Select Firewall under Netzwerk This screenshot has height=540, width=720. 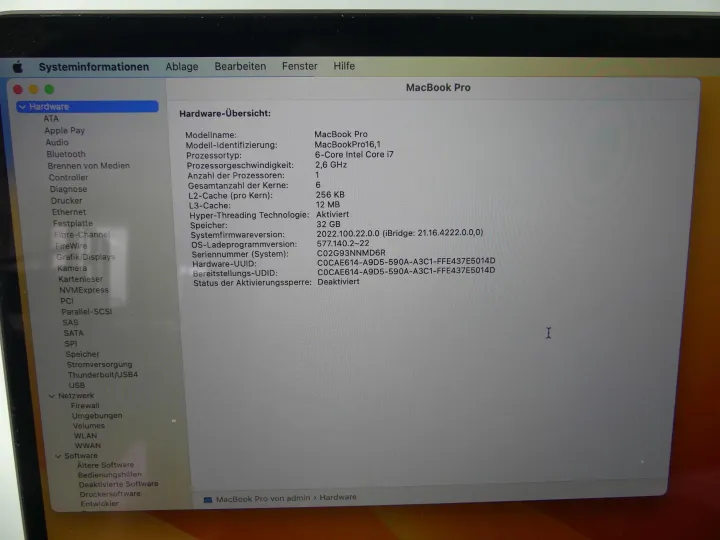coord(85,406)
